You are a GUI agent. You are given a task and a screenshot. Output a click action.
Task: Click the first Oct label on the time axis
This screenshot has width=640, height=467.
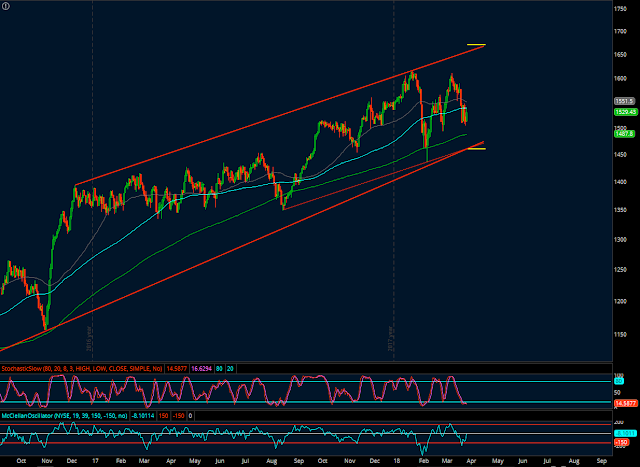pyautogui.click(x=21, y=461)
